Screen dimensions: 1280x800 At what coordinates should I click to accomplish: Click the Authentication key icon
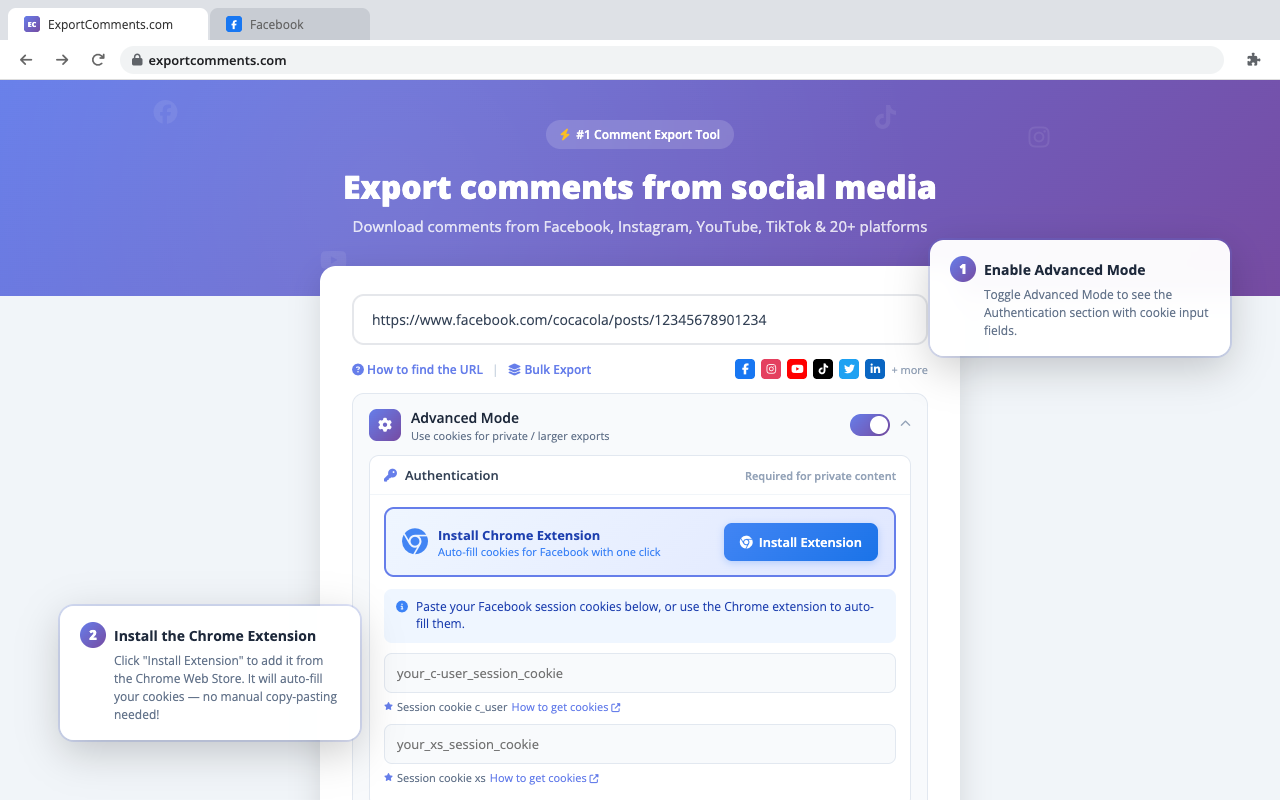391,475
